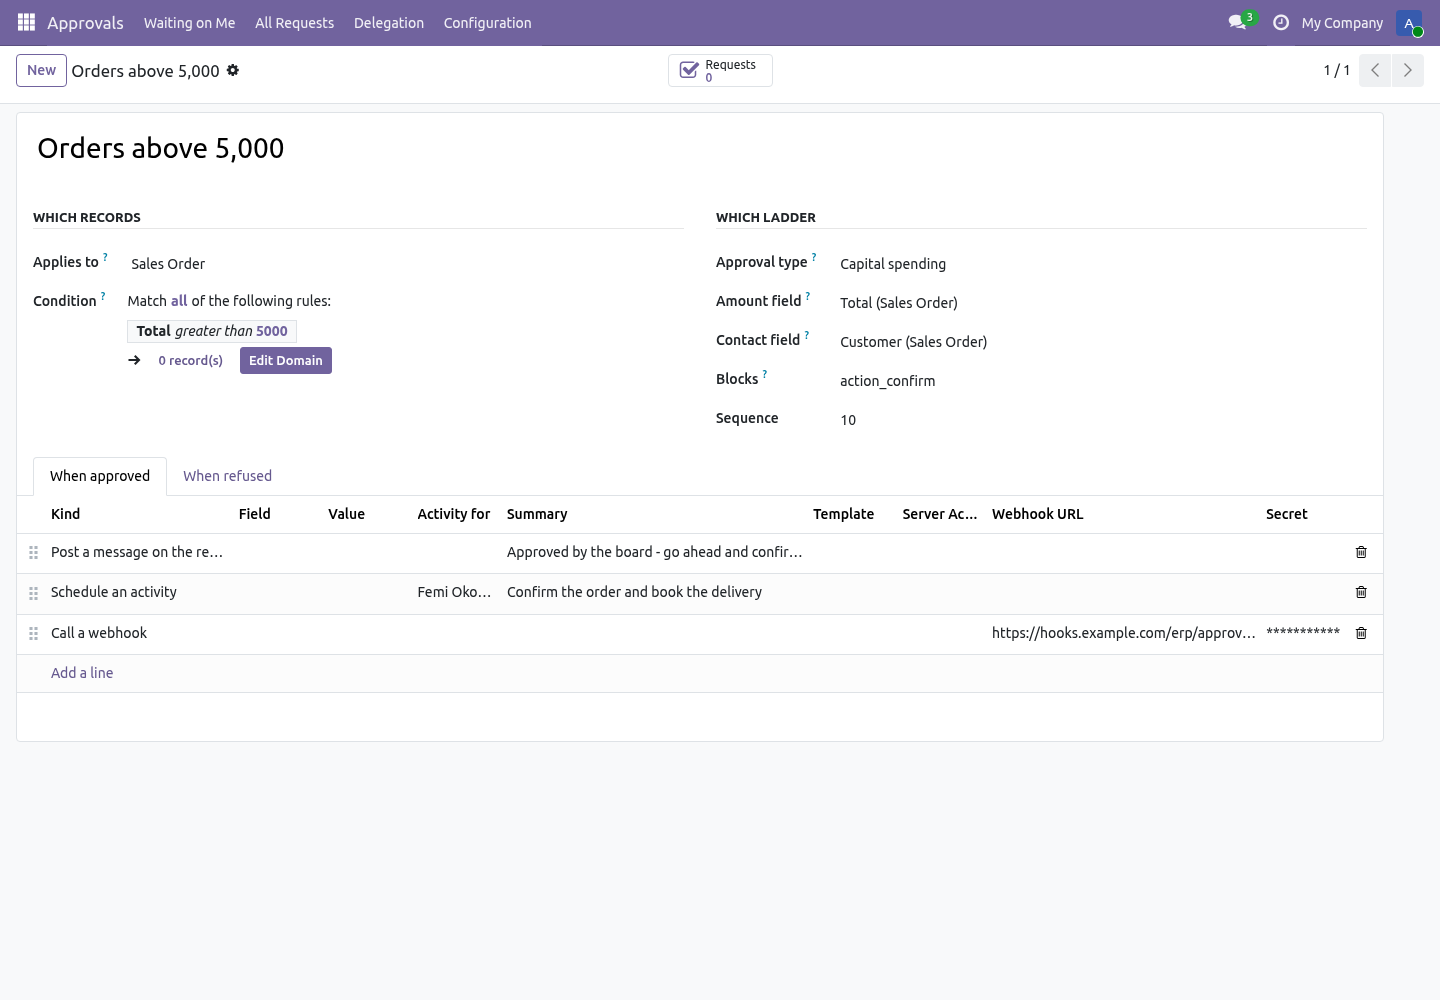Click drag handle of 'Call a webhook' row
This screenshot has width=1440, height=1000.
(x=33, y=633)
